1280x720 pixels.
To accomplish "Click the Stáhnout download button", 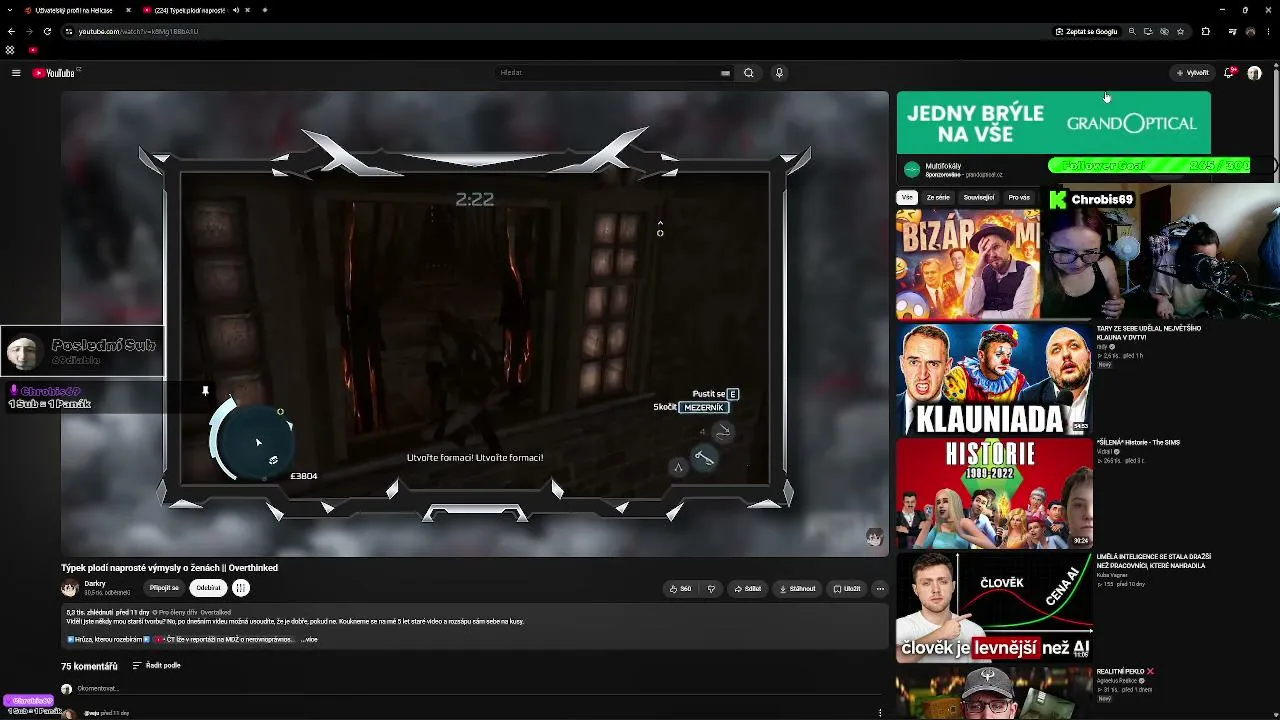I will 798,589.
